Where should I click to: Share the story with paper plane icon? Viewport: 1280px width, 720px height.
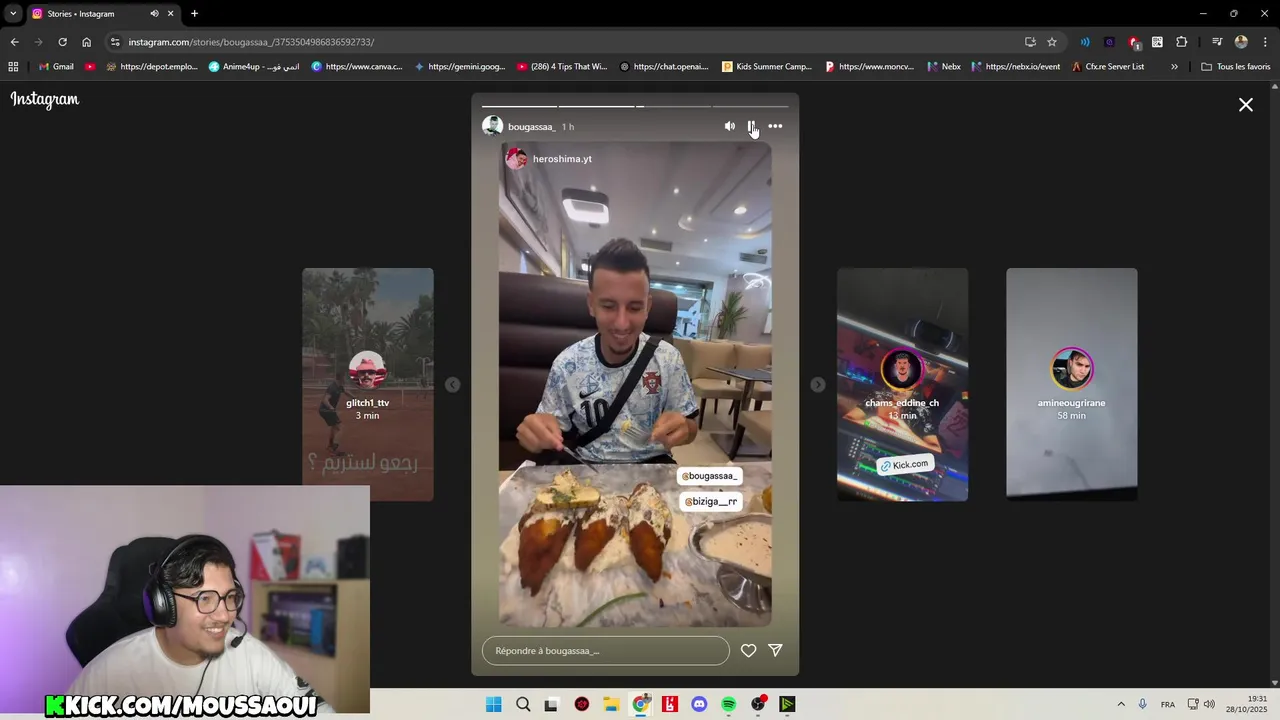(x=775, y=650)
